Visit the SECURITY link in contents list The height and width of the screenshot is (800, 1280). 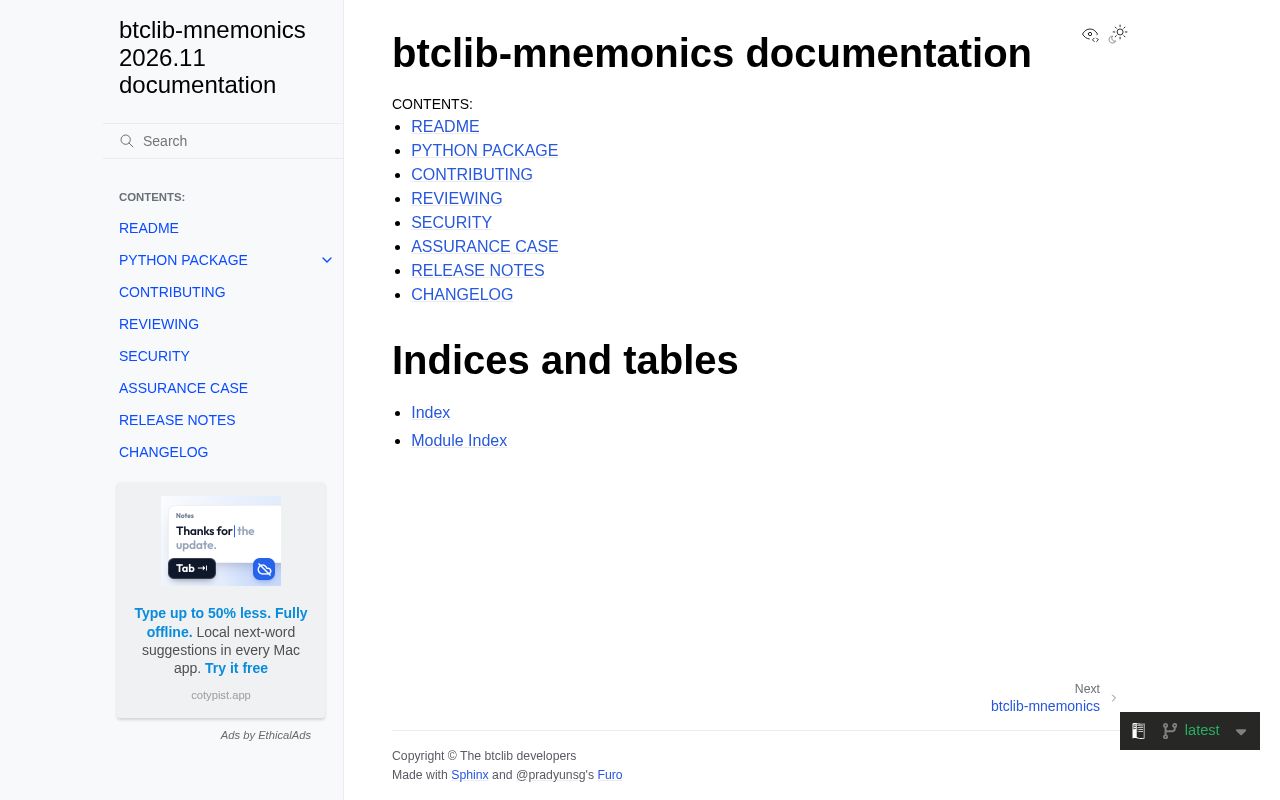tap(451, 223)
